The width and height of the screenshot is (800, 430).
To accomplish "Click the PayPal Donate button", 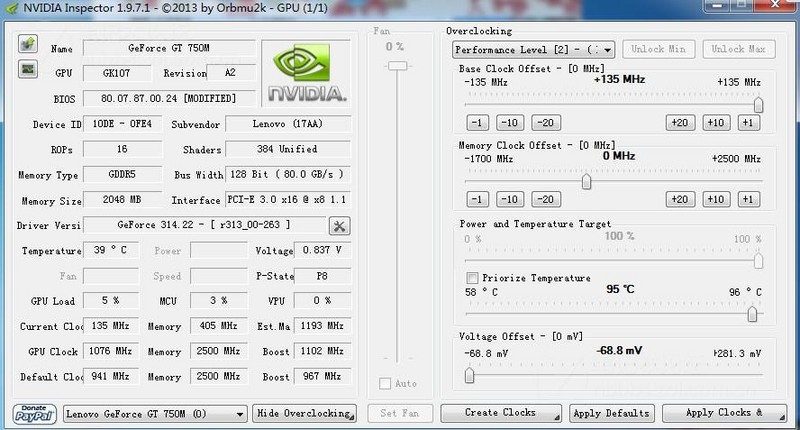I will point(34,414).
